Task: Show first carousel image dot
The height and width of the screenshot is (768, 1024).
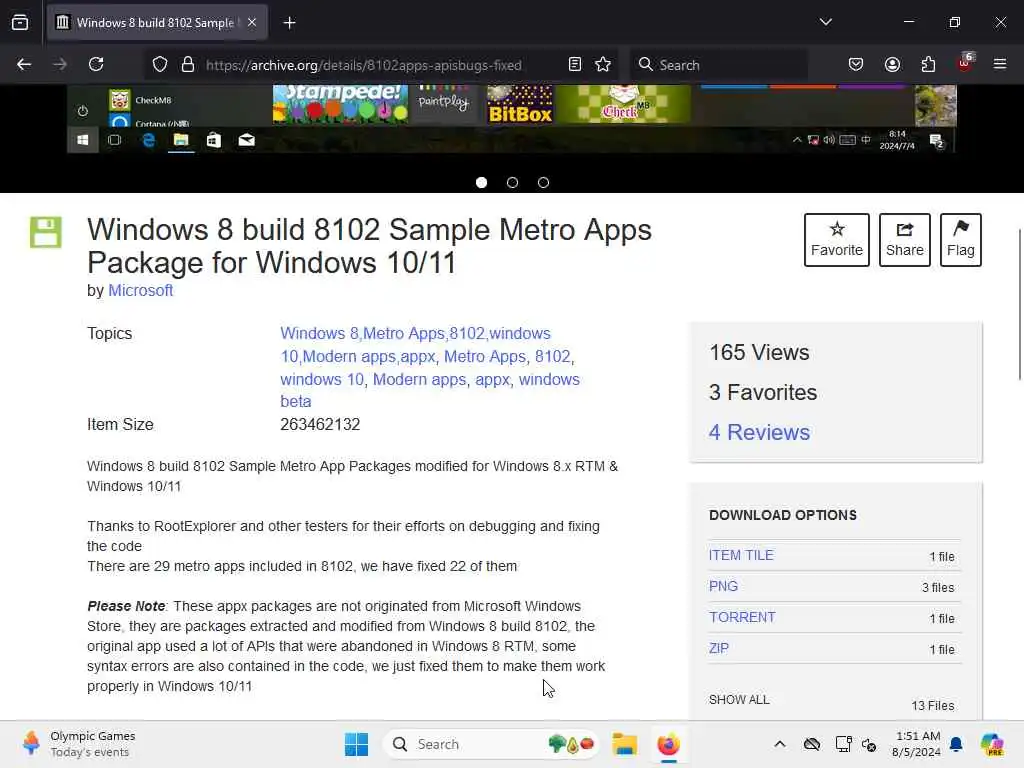Action: (481, 183)
